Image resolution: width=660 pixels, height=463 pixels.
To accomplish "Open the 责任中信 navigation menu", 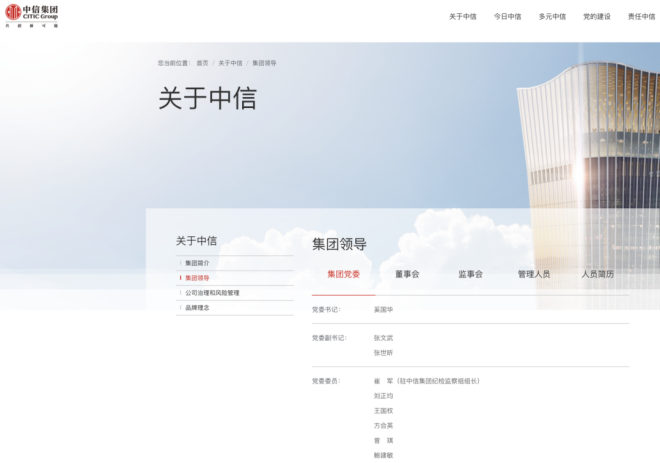I will tap(641, 17).
